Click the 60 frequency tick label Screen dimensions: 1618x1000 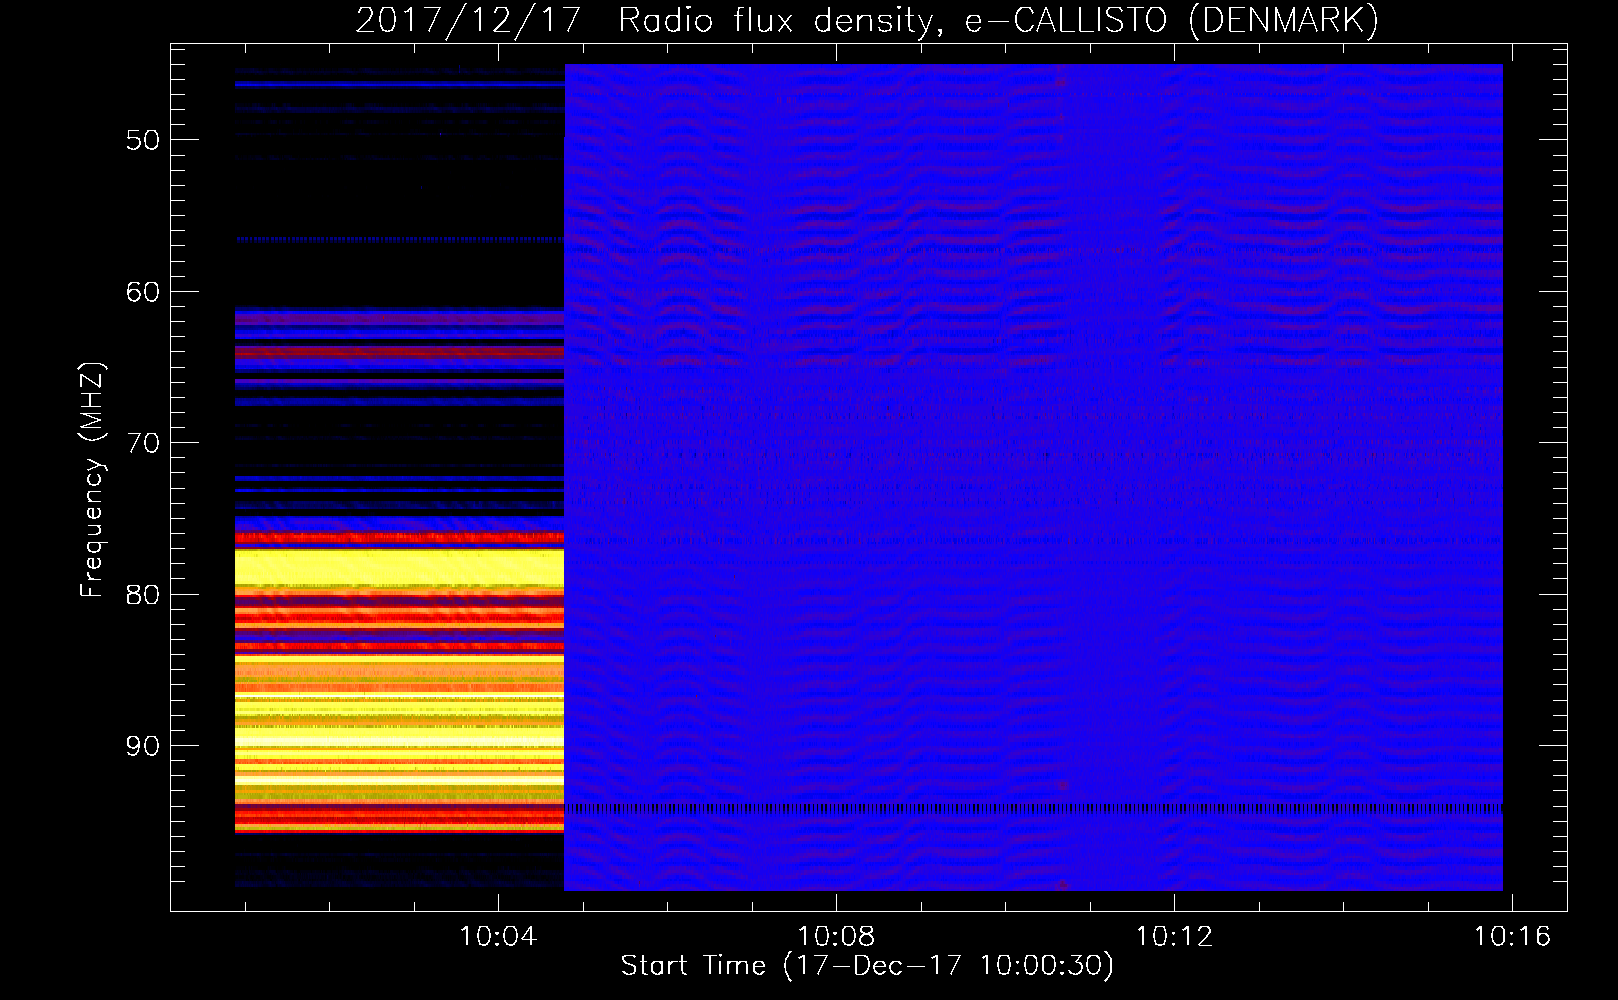[x=143, y=292]
